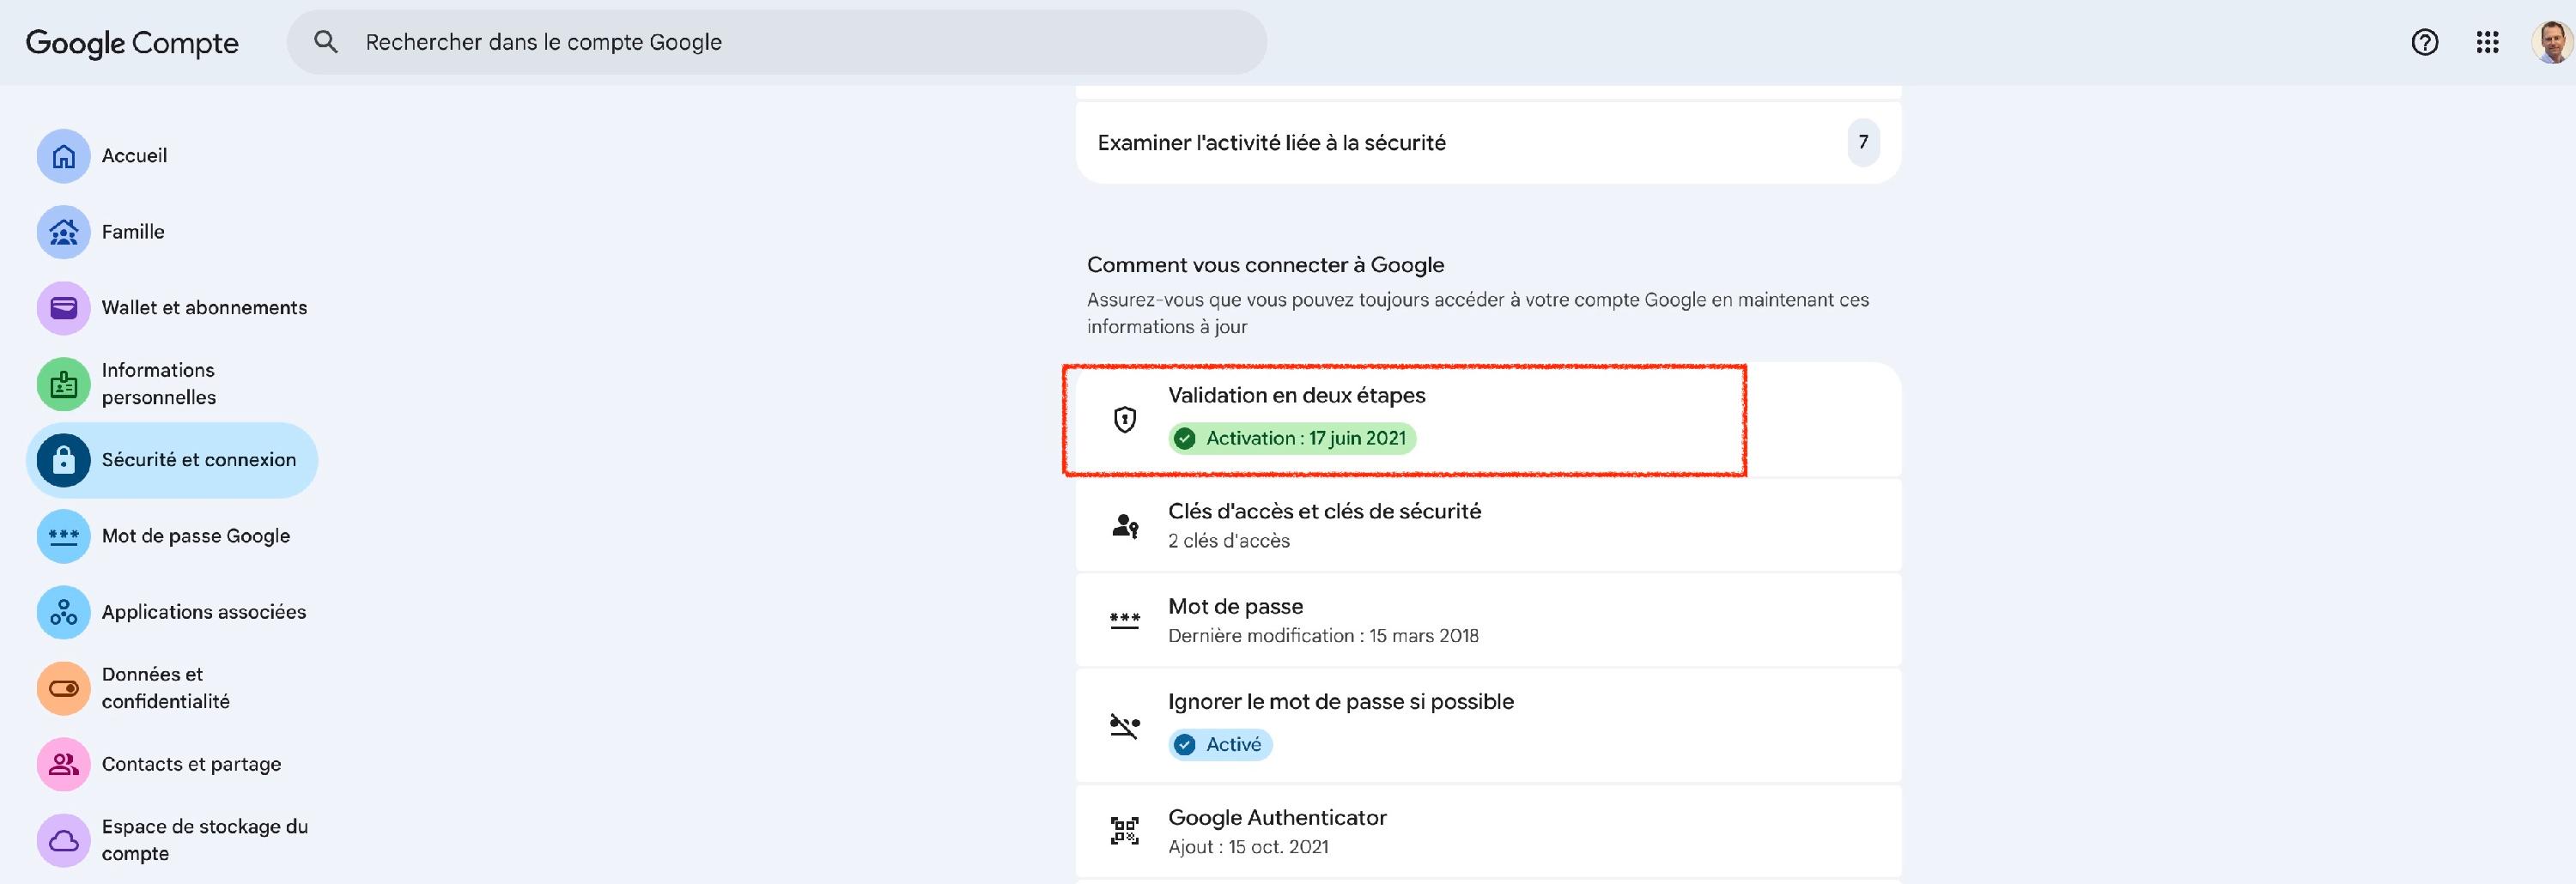2576x884 pixels.
Task: Click the Famille icon in sidebar
Action: pos(64,232)
